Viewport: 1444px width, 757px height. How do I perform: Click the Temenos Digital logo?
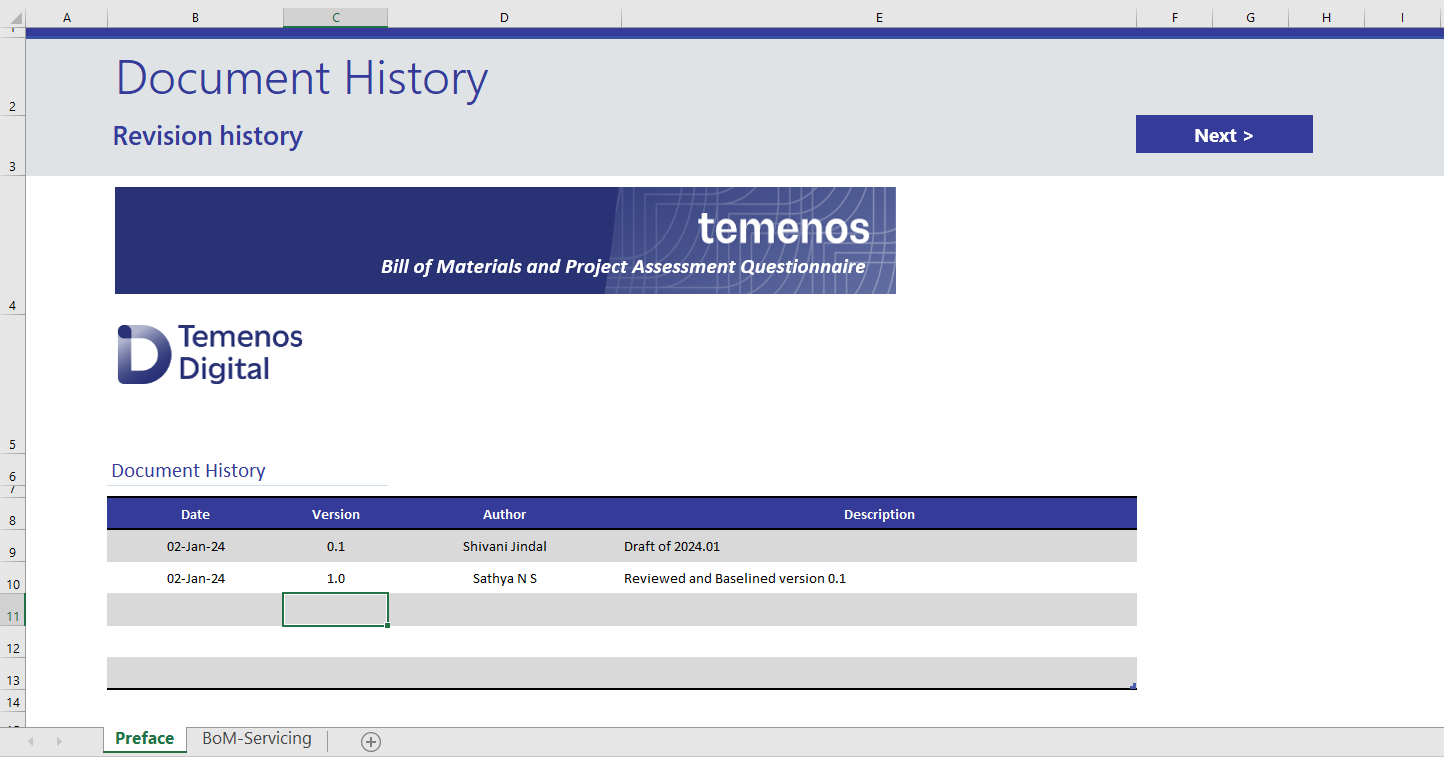coord(210,353)
